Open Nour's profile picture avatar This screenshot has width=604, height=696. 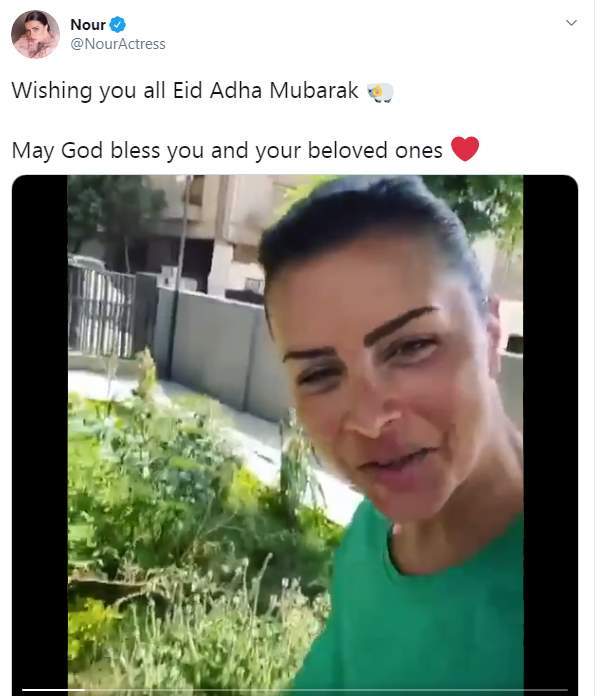36,34
